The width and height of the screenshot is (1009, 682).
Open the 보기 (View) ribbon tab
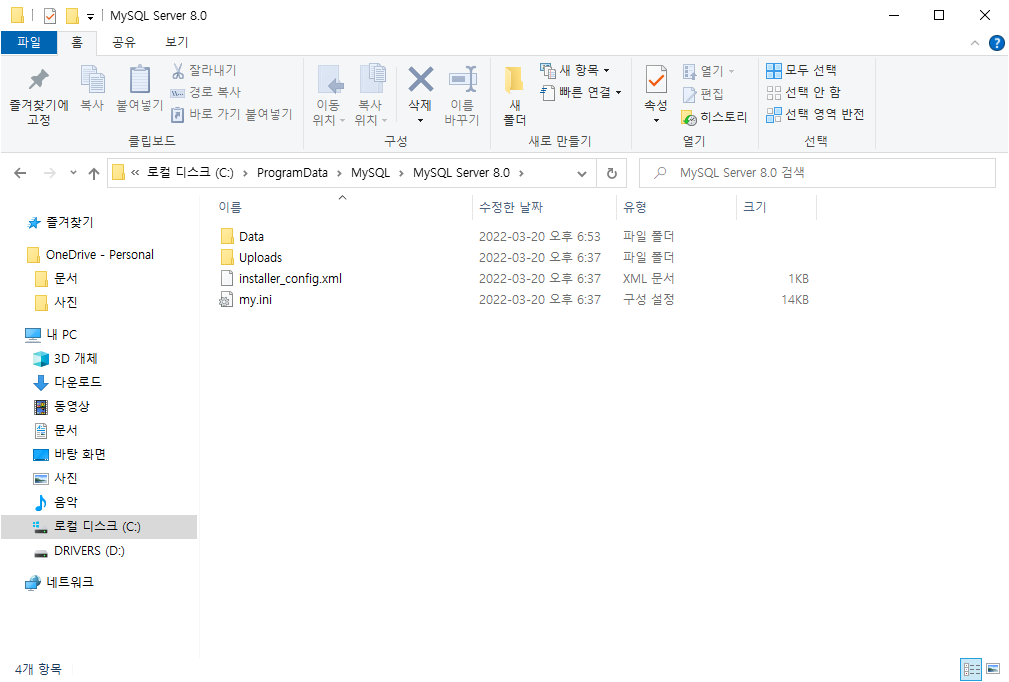[x=176, y=42]
